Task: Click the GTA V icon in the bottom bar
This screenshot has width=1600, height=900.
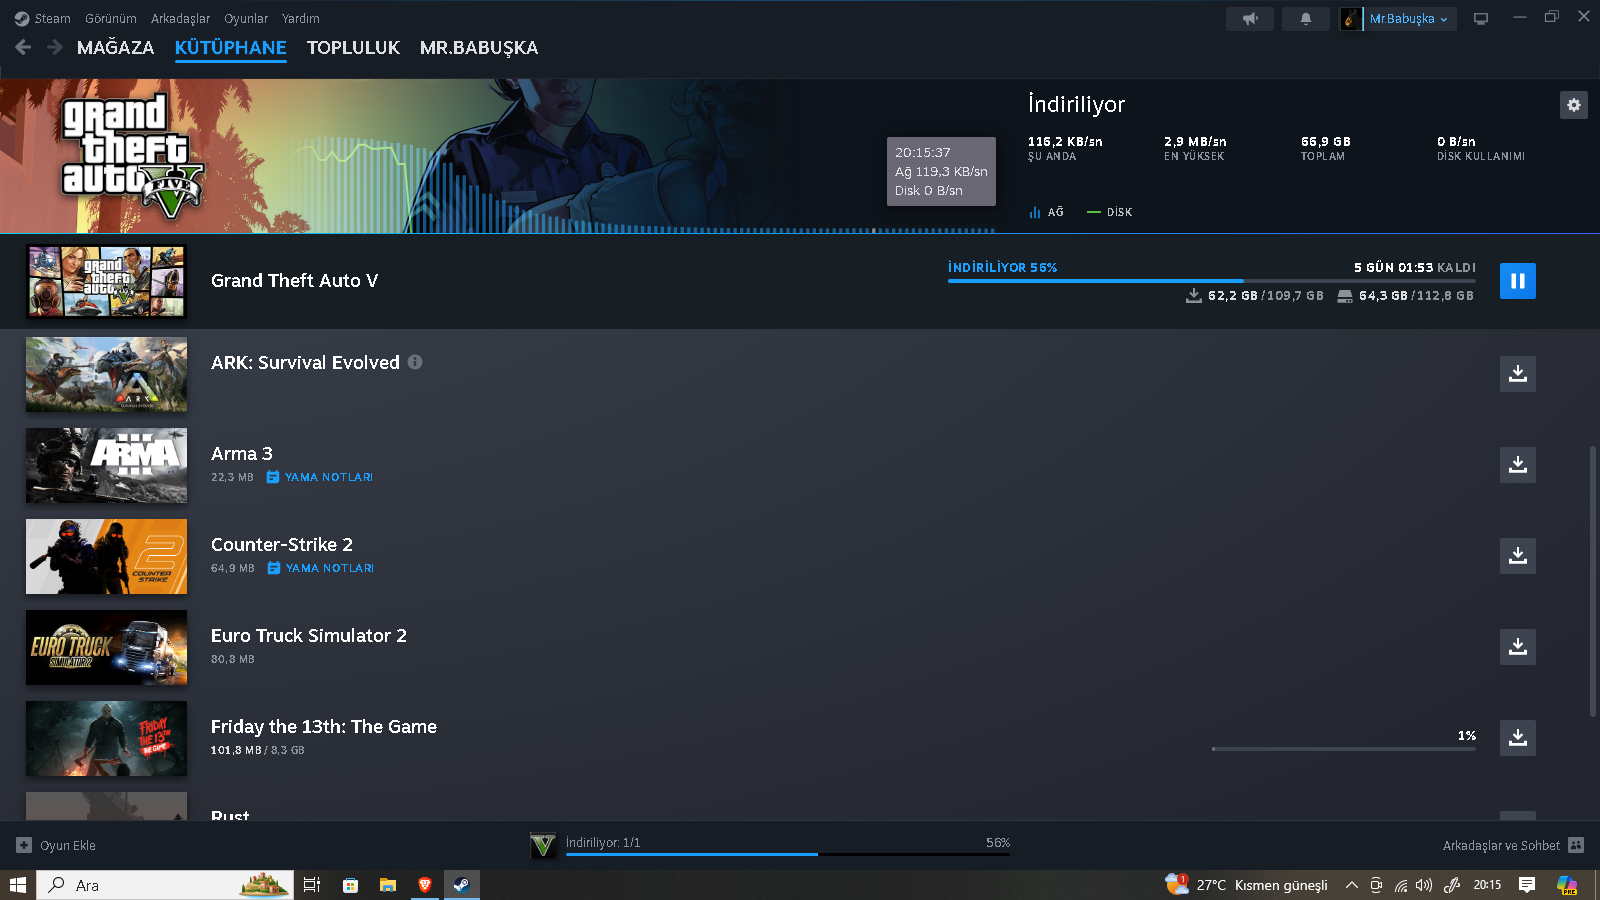Action: pyautogui.click(x=543, y=845)
